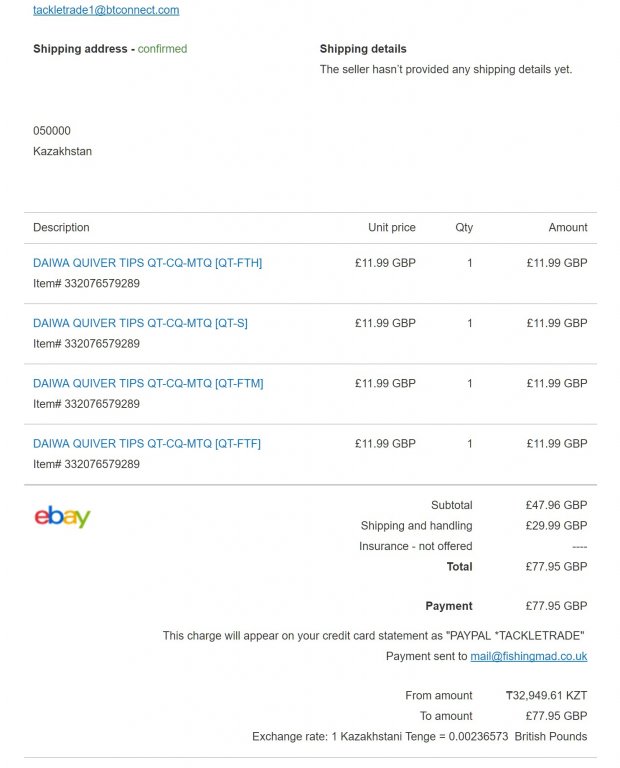
Task: Click the From amount 32,949.61 KZT value
Action: 546,696
